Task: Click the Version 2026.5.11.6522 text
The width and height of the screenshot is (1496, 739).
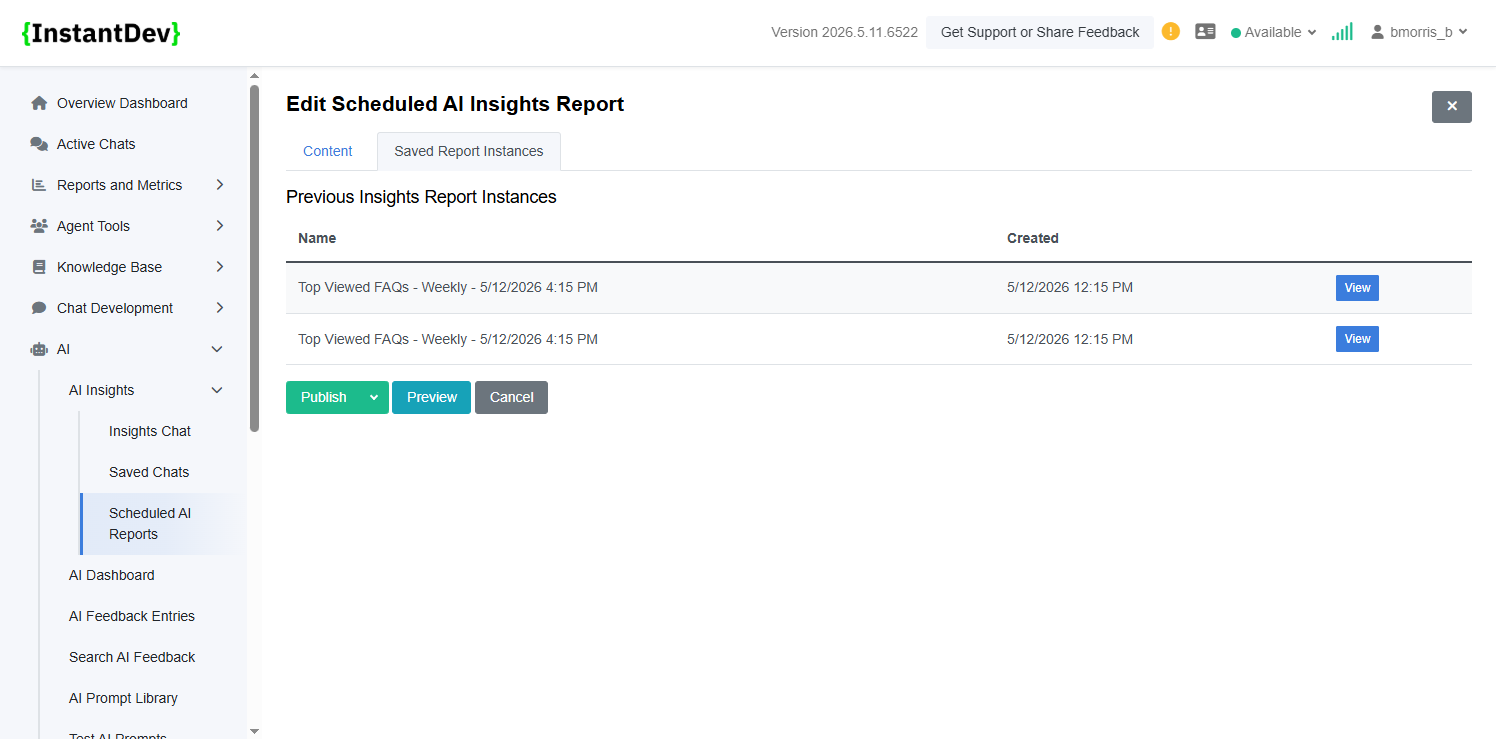Action: click(844, 32)
